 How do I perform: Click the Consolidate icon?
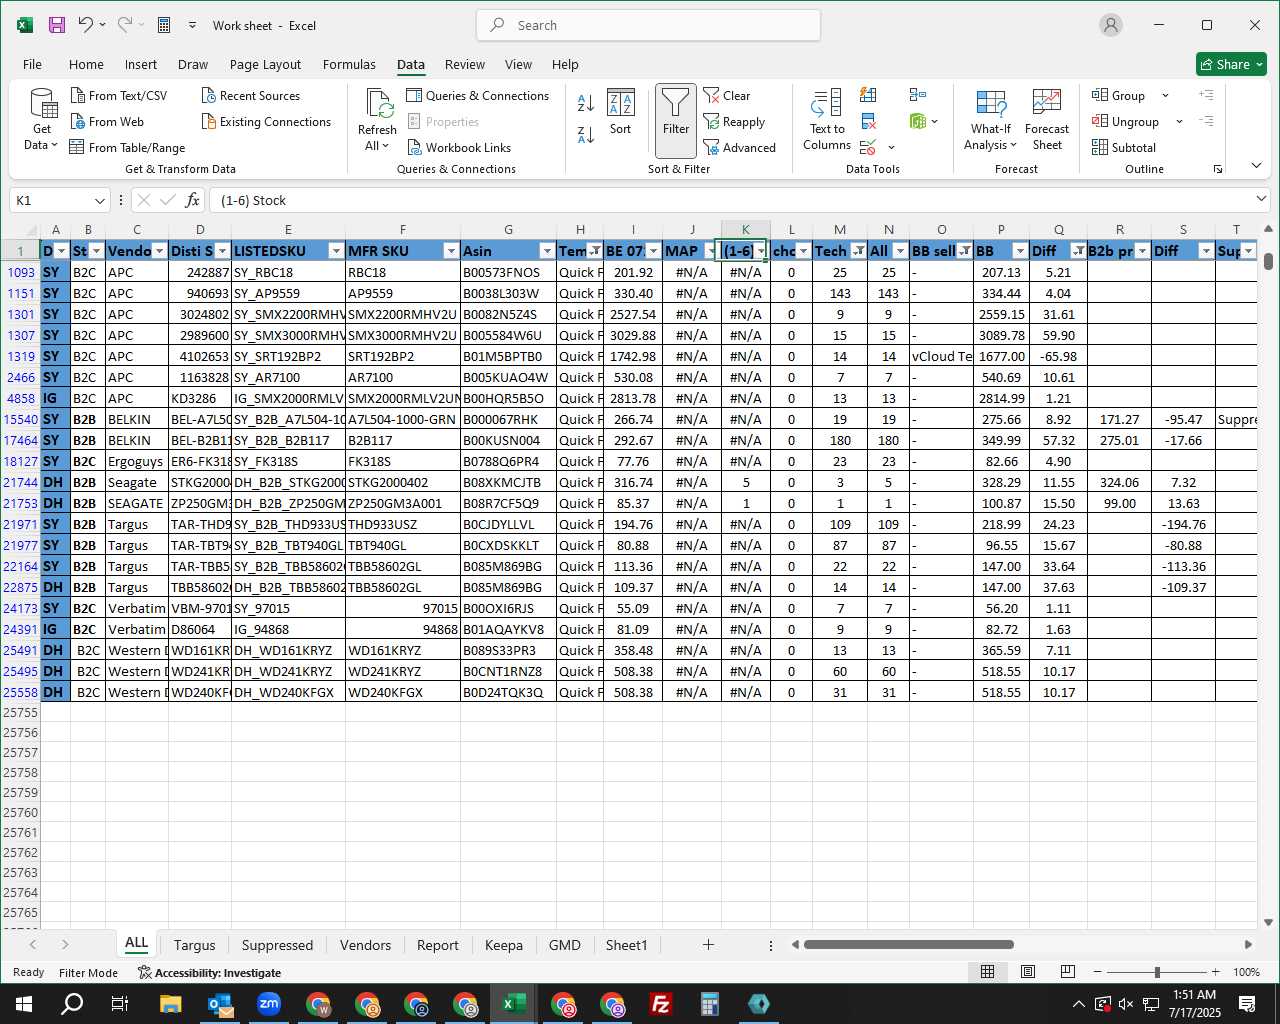[x=918, y=95]
